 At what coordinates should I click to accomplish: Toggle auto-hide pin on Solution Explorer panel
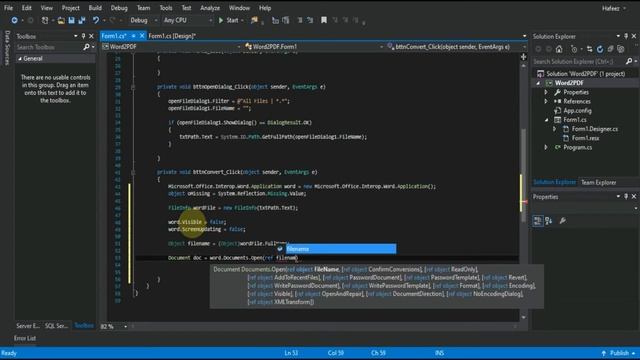626,36
